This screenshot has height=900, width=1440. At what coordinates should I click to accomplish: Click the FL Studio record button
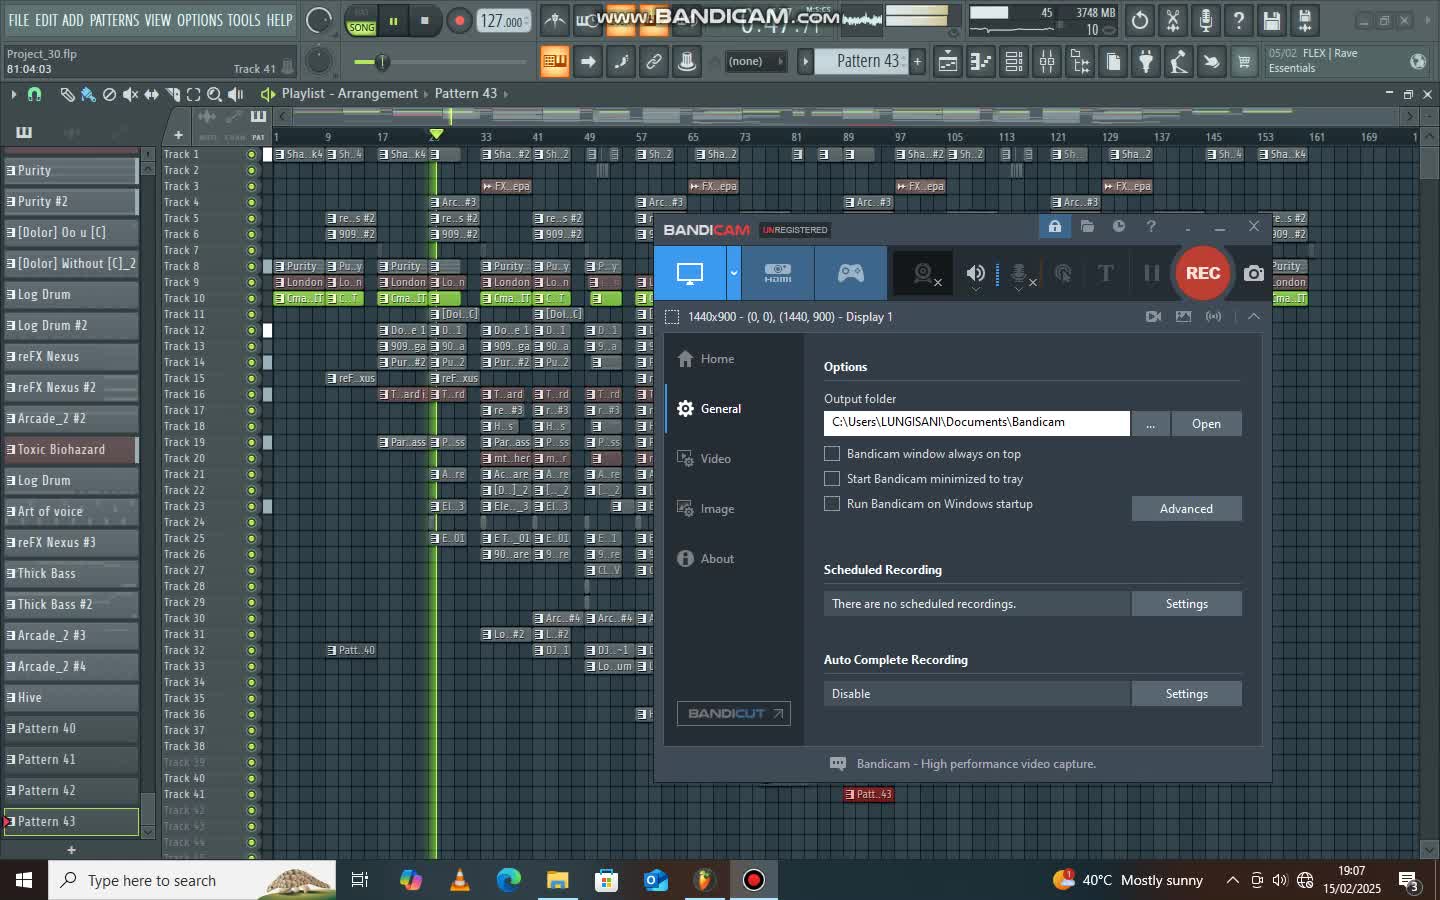click(x=459, y=21)
